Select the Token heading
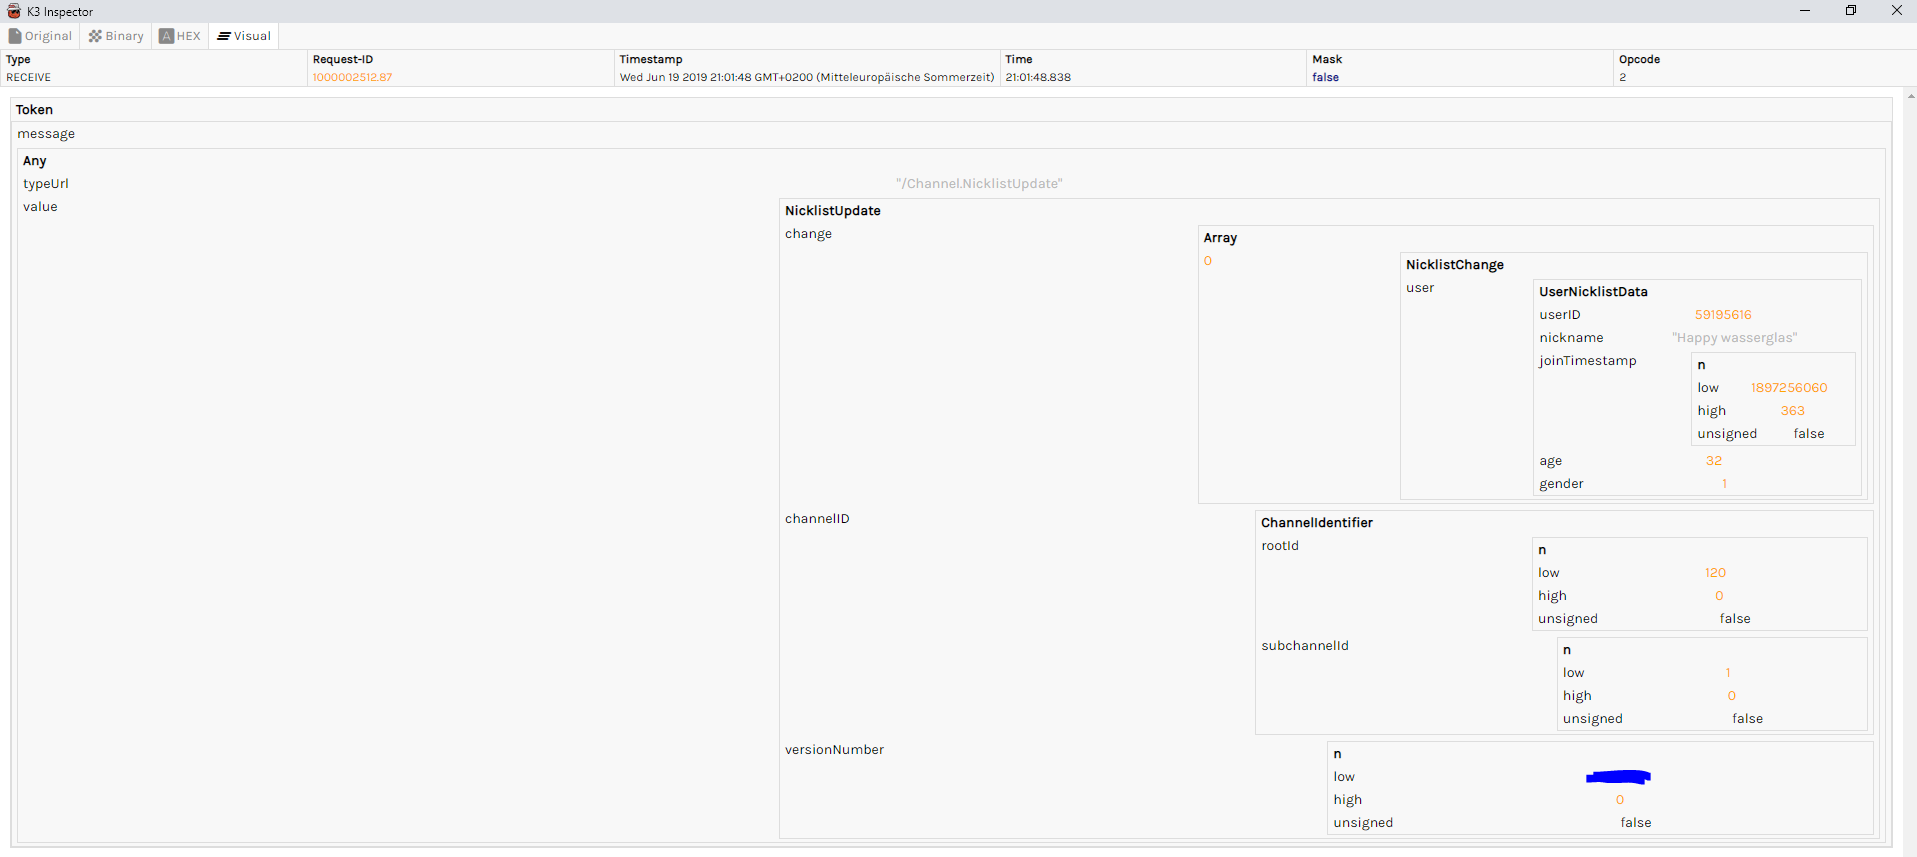 coord(34,110)
